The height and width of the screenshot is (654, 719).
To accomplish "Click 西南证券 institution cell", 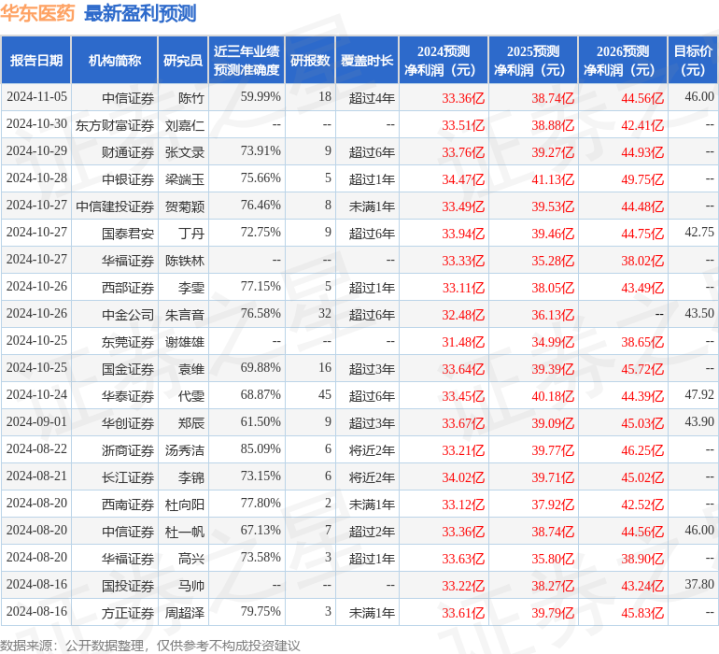I will click(128, 504).
